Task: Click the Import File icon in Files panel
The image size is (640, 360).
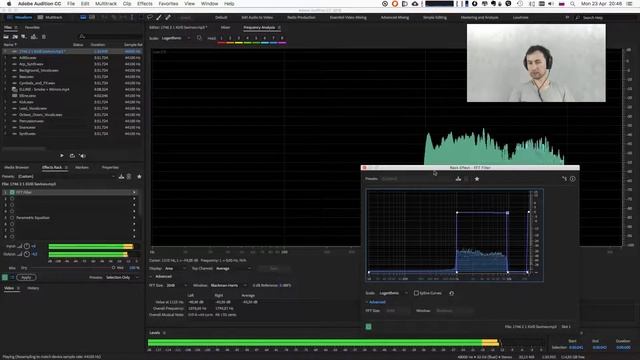Action: coord(15,37)
